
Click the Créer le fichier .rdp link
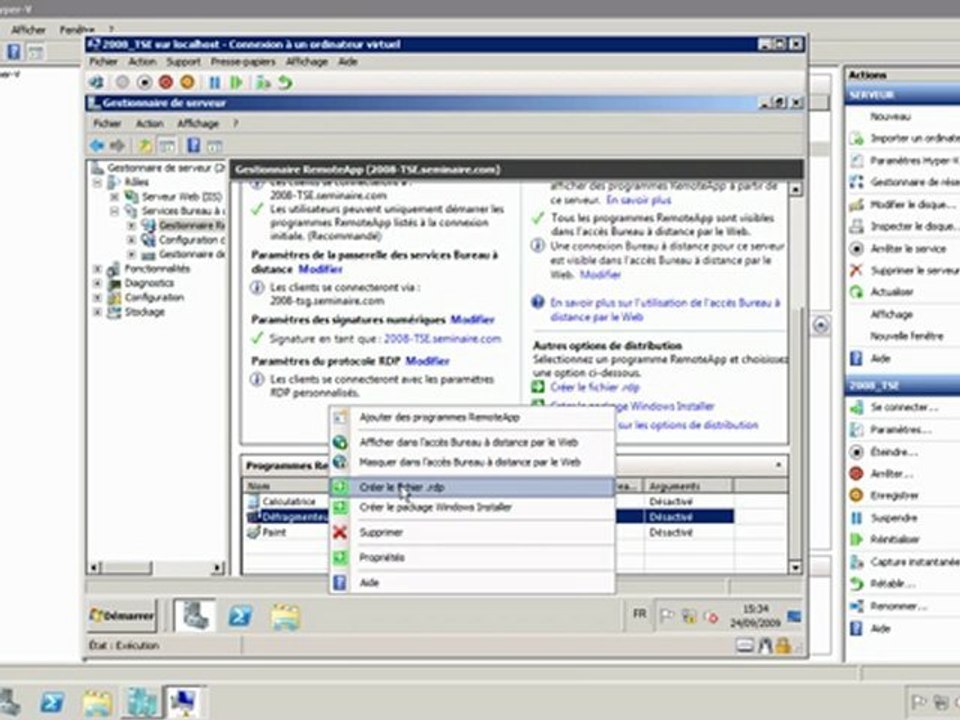coord(594,387)
